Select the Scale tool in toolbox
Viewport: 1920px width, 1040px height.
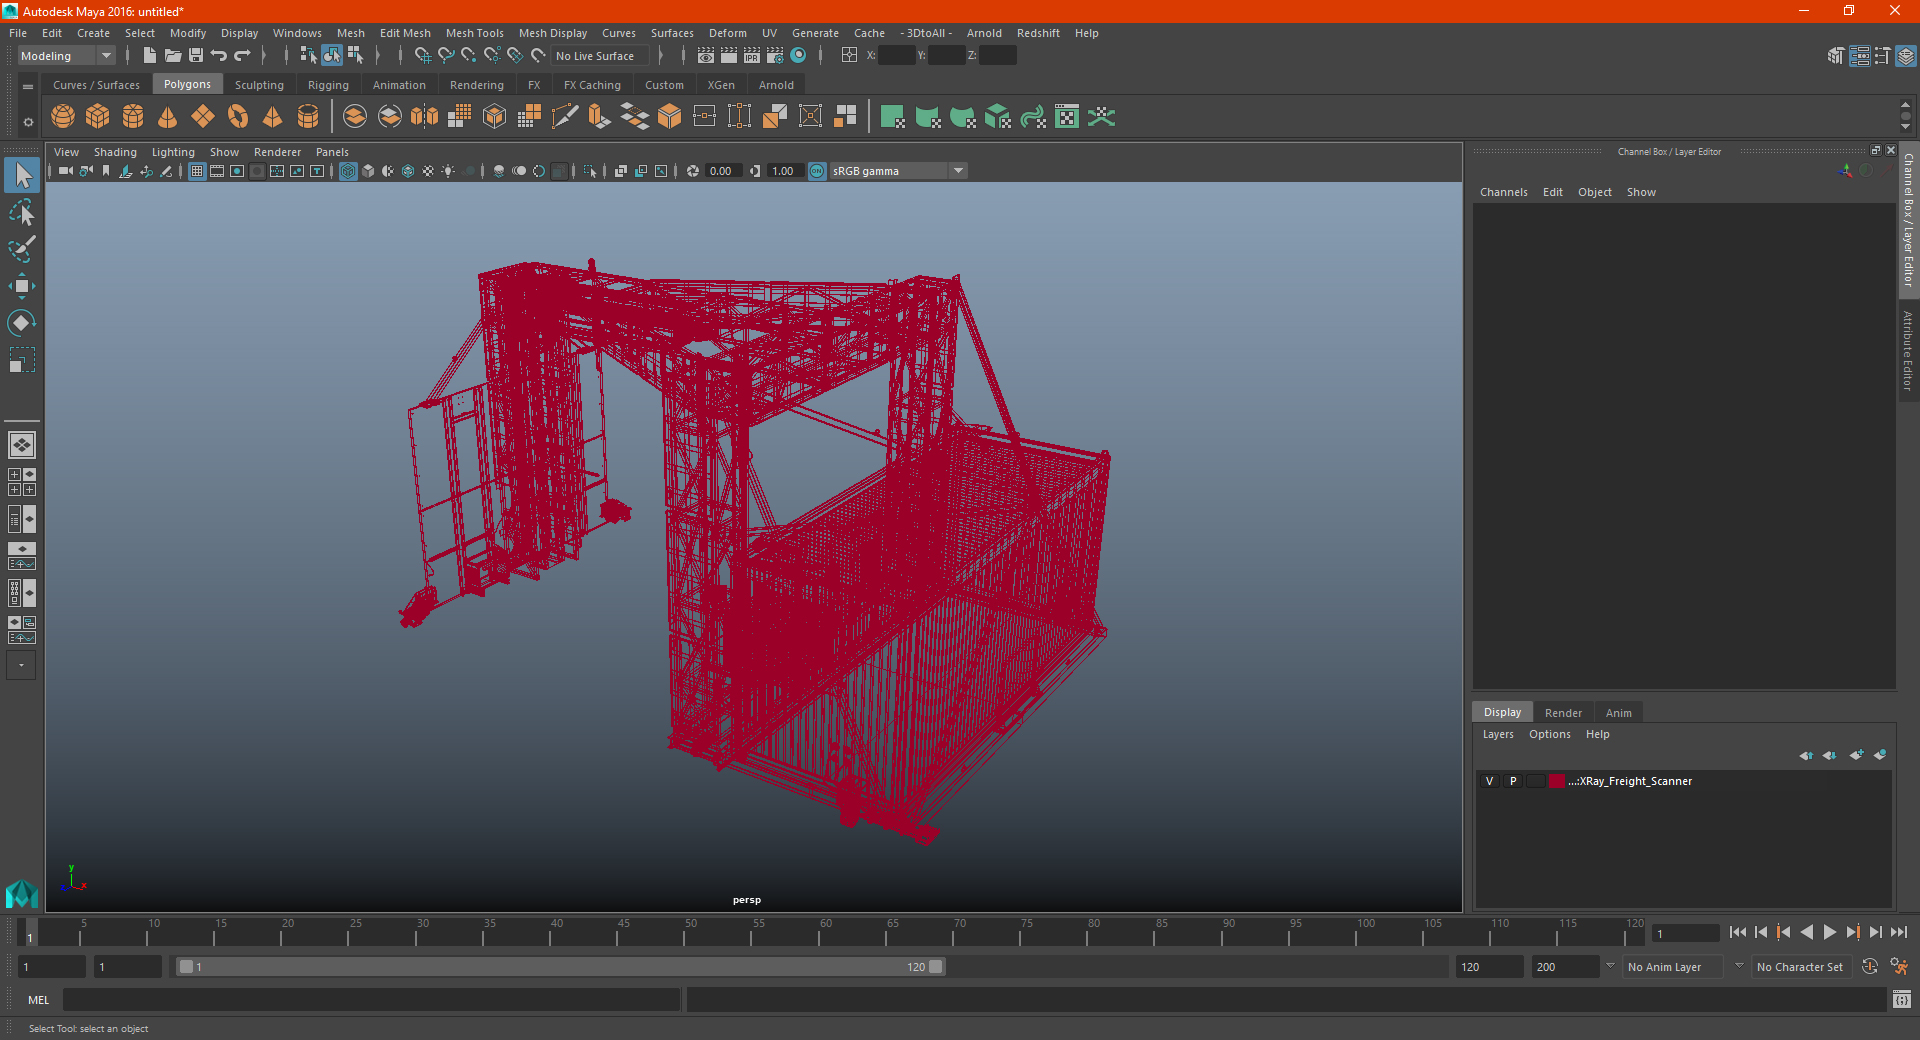22,359
